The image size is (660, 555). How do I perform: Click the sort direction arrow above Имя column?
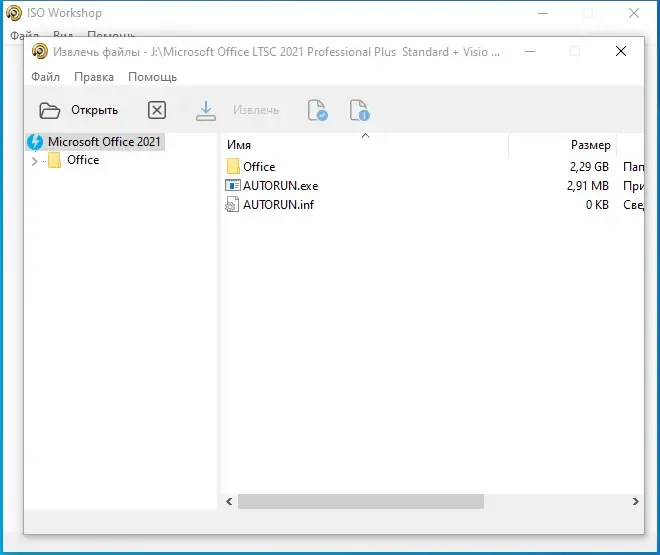pyautogui.click(x=366, y=135)
